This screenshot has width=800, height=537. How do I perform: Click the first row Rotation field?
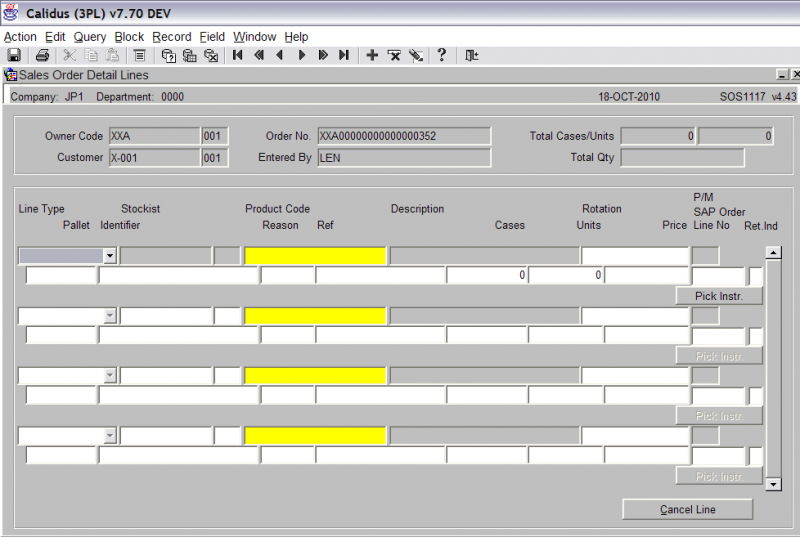point(635,255)
